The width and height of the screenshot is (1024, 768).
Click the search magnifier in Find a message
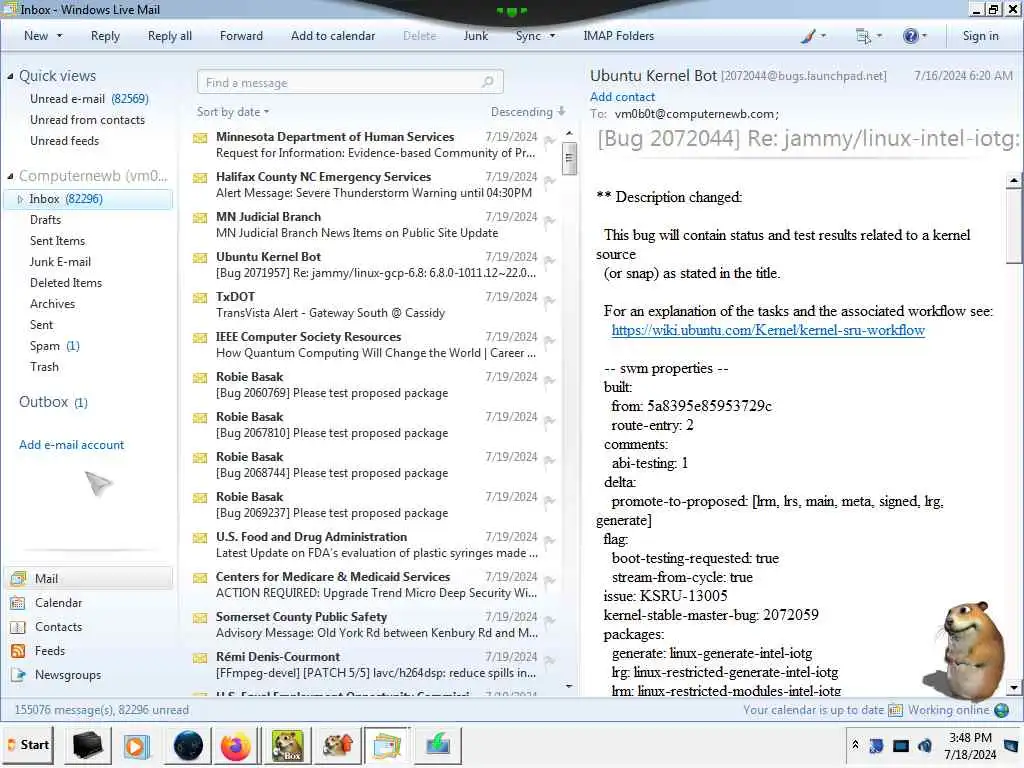coord(487,82)
